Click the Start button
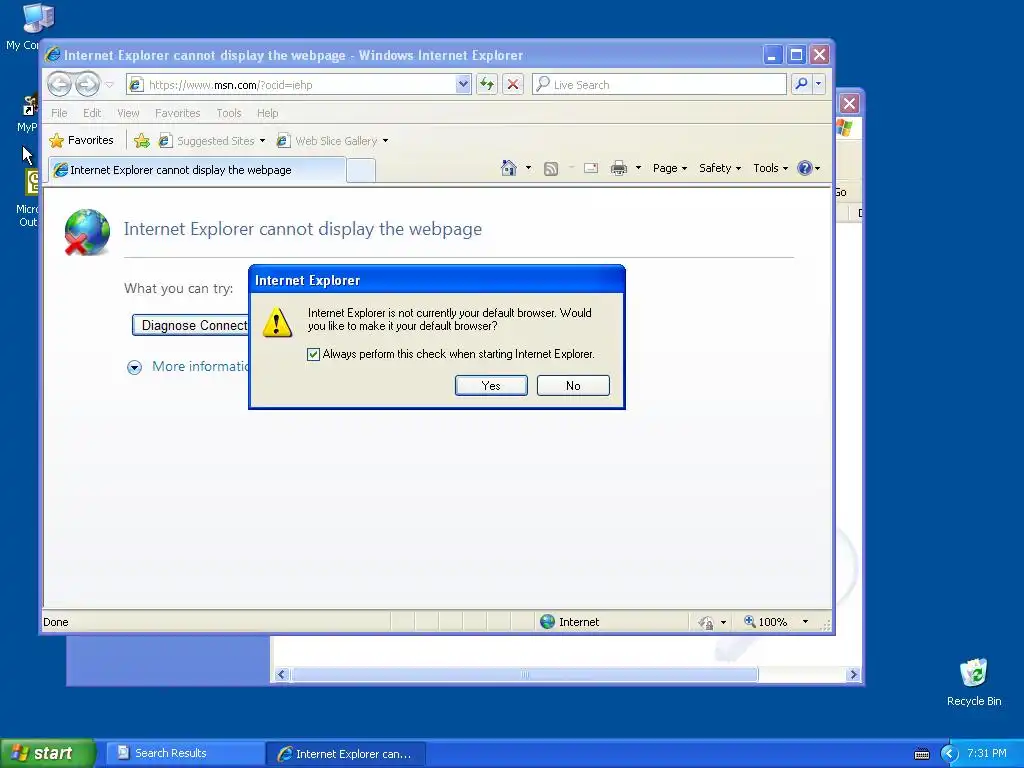Image resolution: width=1024 pixels, height=768 pixels. click(x=48, y=753)
